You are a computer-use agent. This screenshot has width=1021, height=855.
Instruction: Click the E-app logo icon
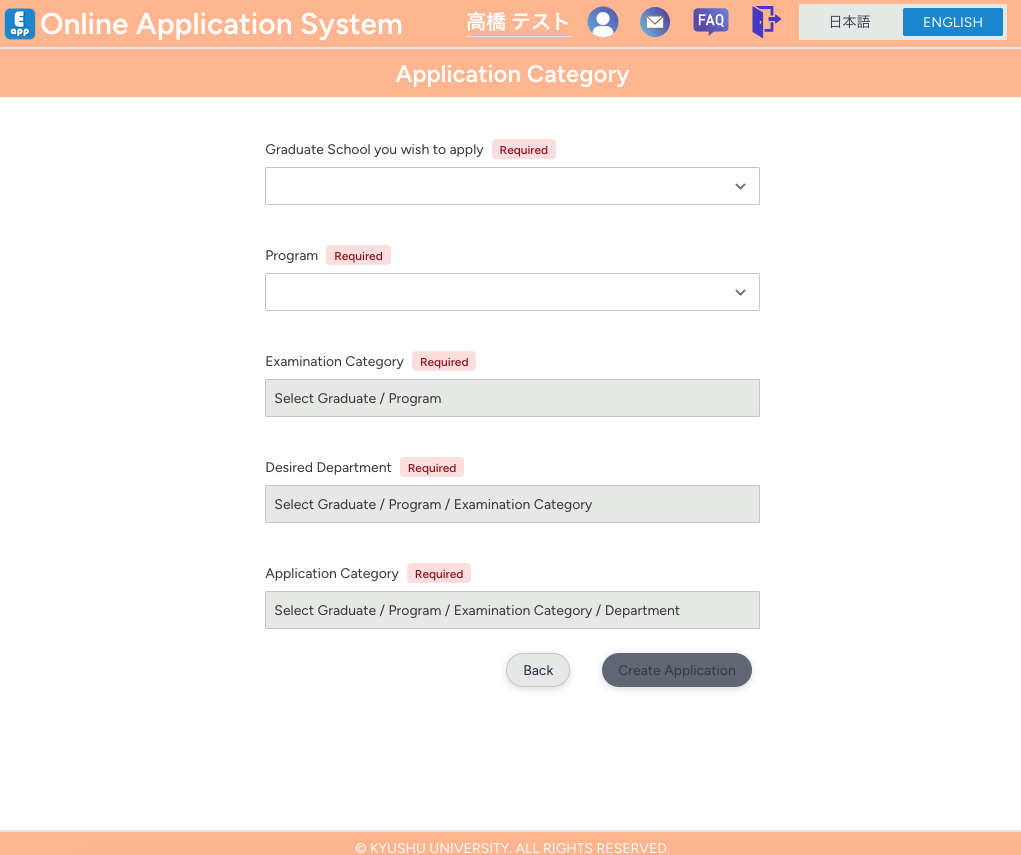tap(20, 24)
